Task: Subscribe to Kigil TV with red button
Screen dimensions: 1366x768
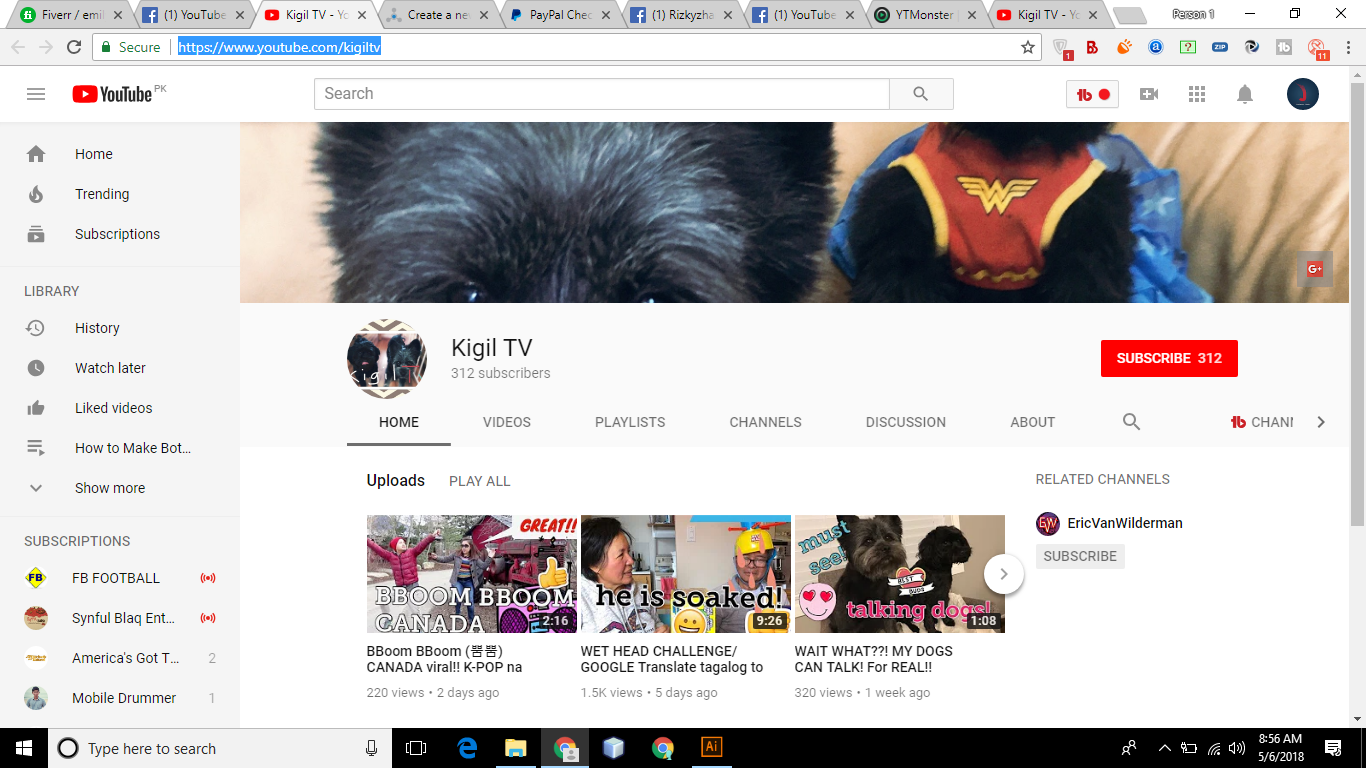Action: tap(1169, 358)
